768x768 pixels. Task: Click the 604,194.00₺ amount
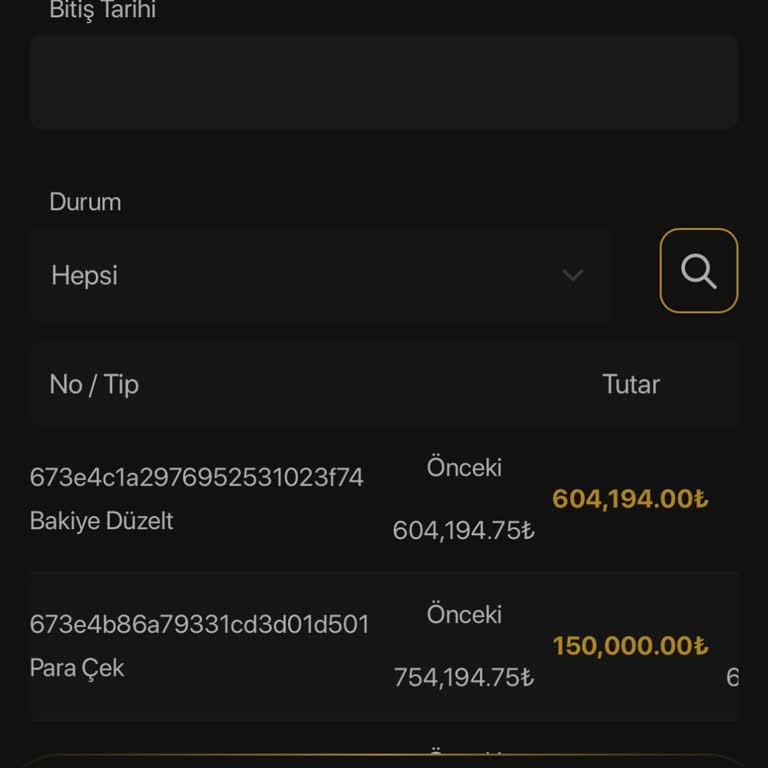pos(630,499)
